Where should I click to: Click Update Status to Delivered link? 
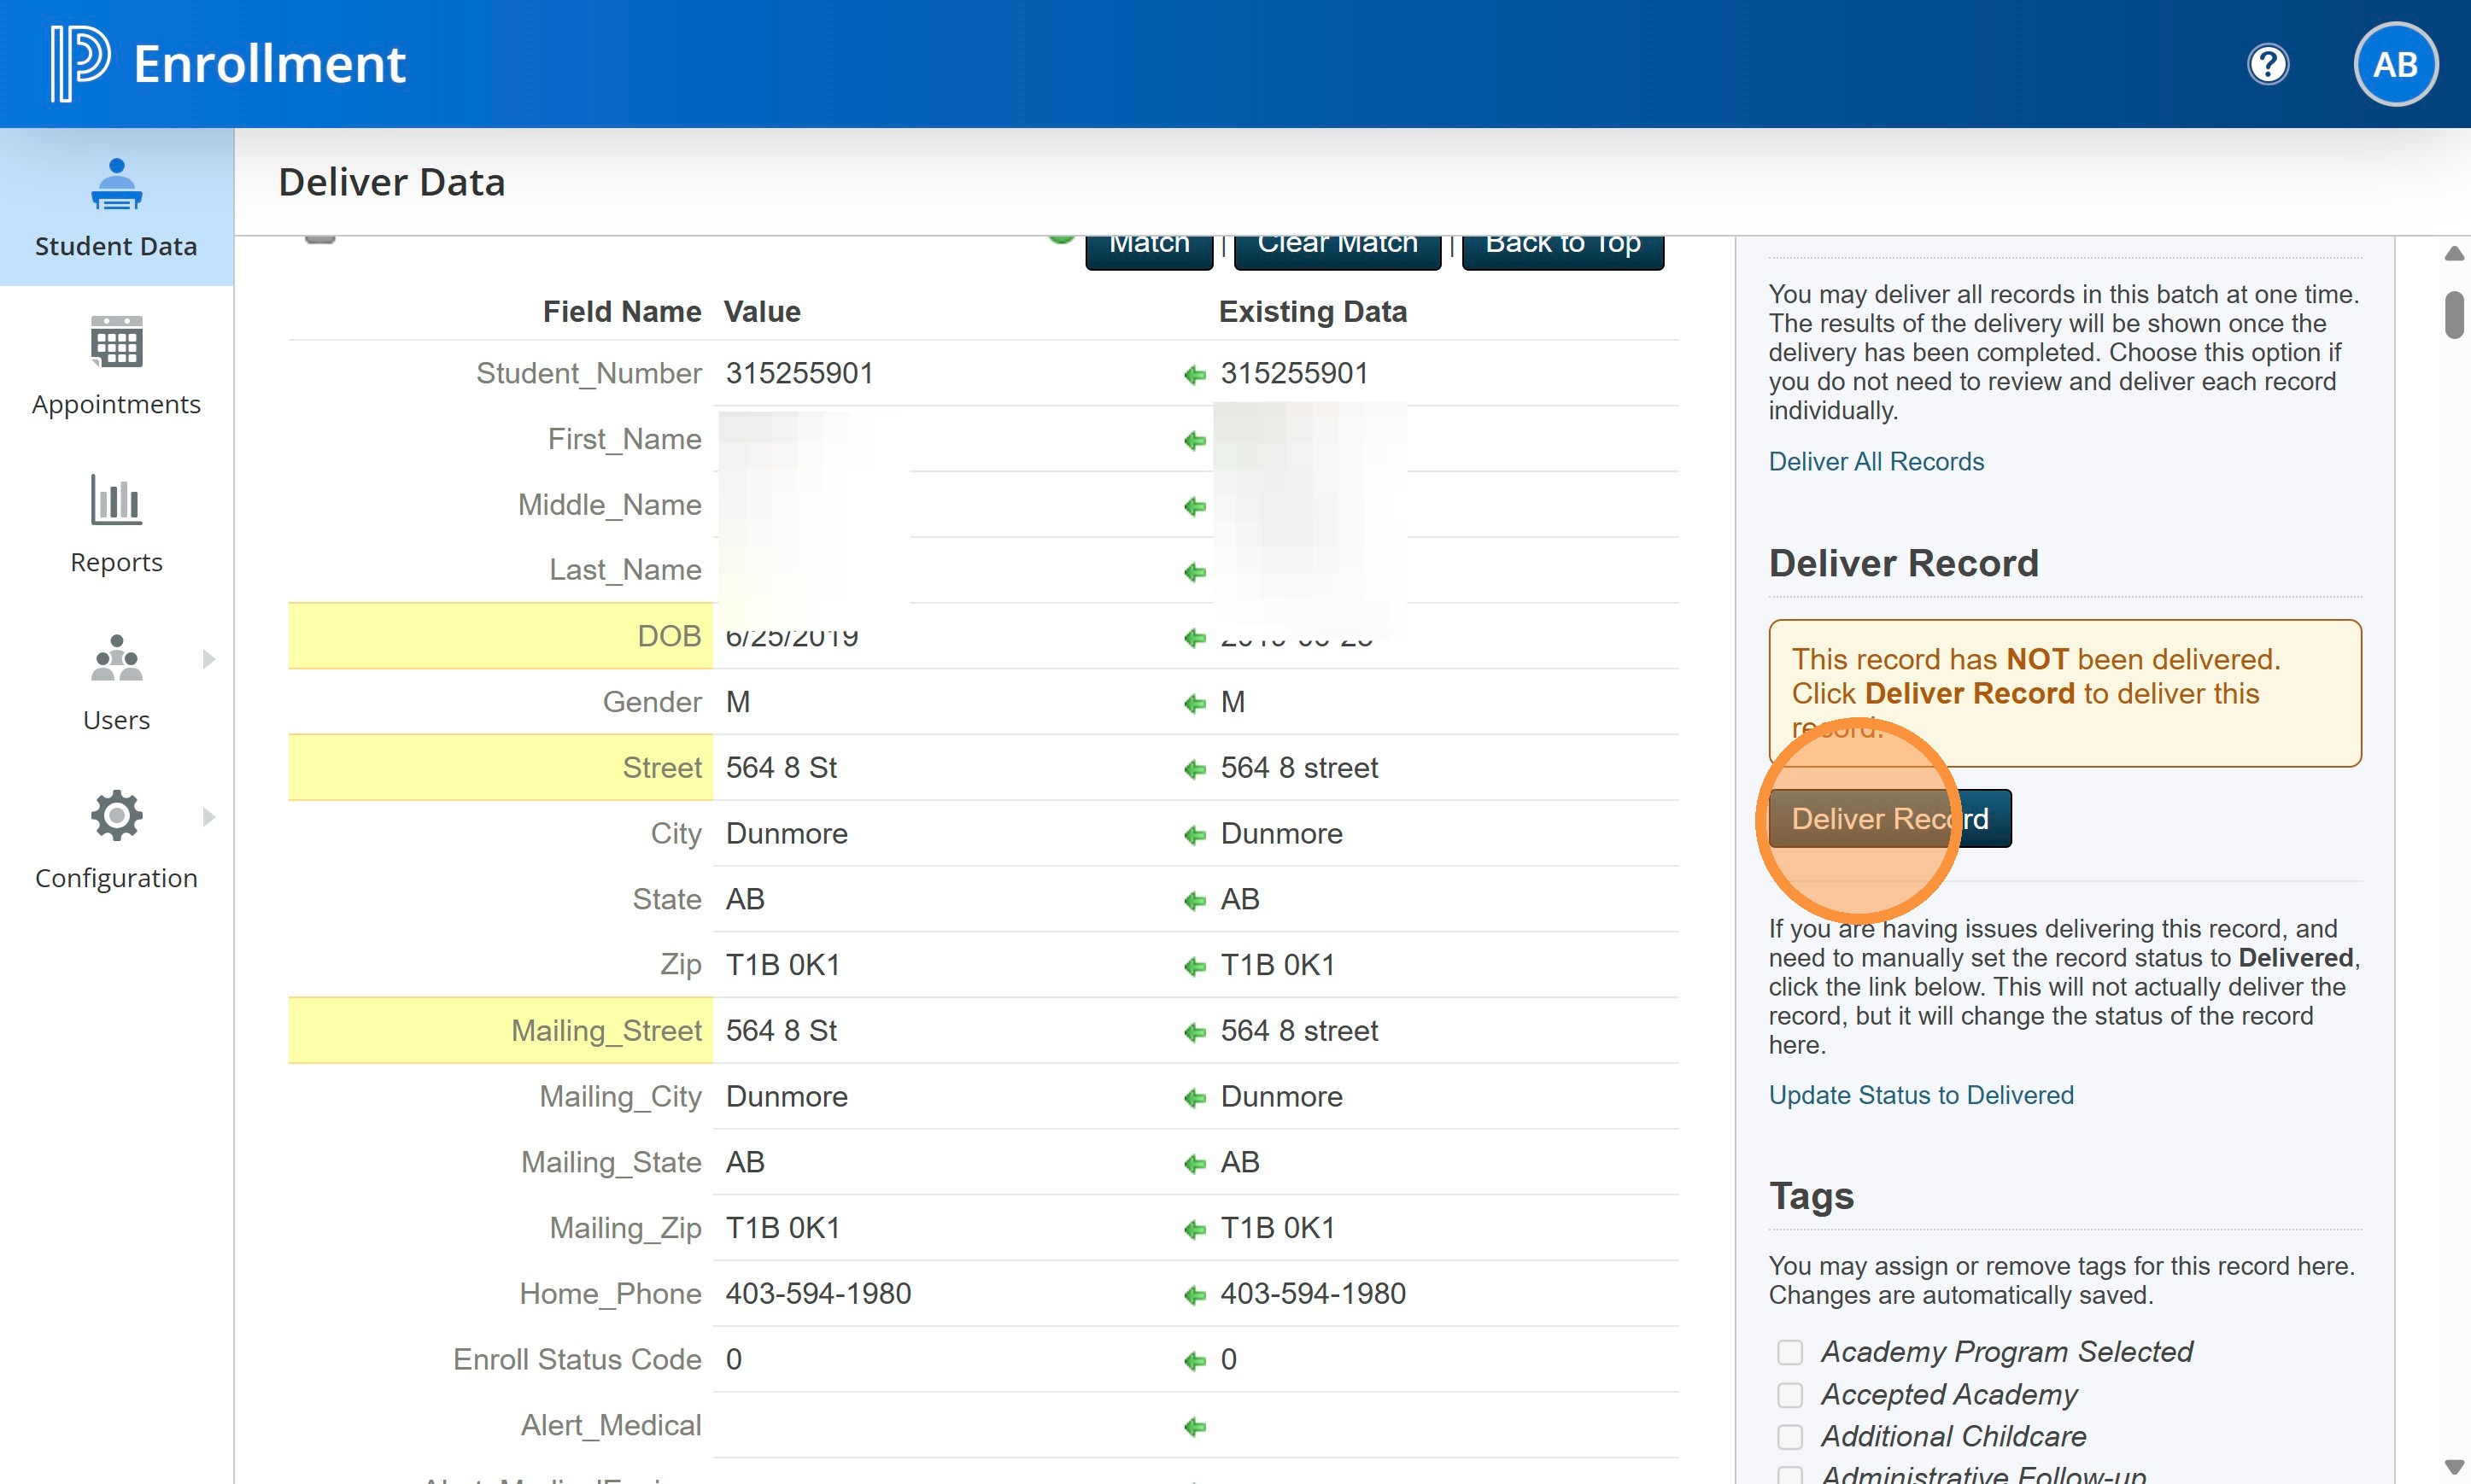[x=1920, y=1095]
